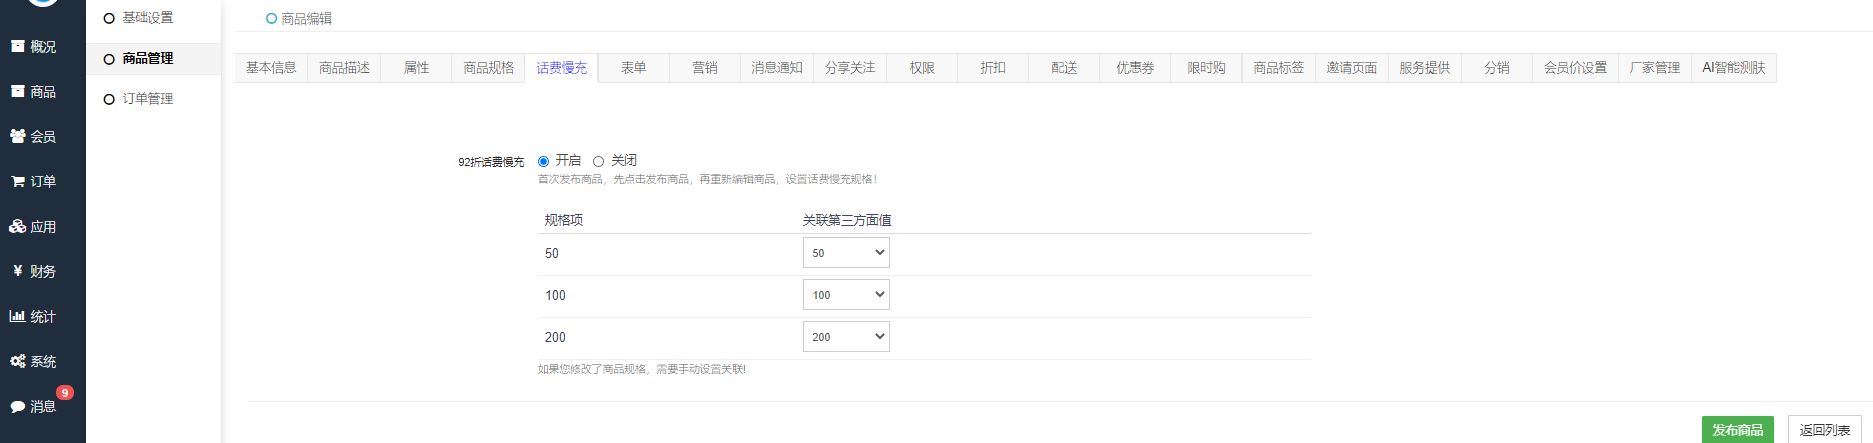Go to 会员 members icon
This screenshot has height=443, width=1873.
[17, 136]
